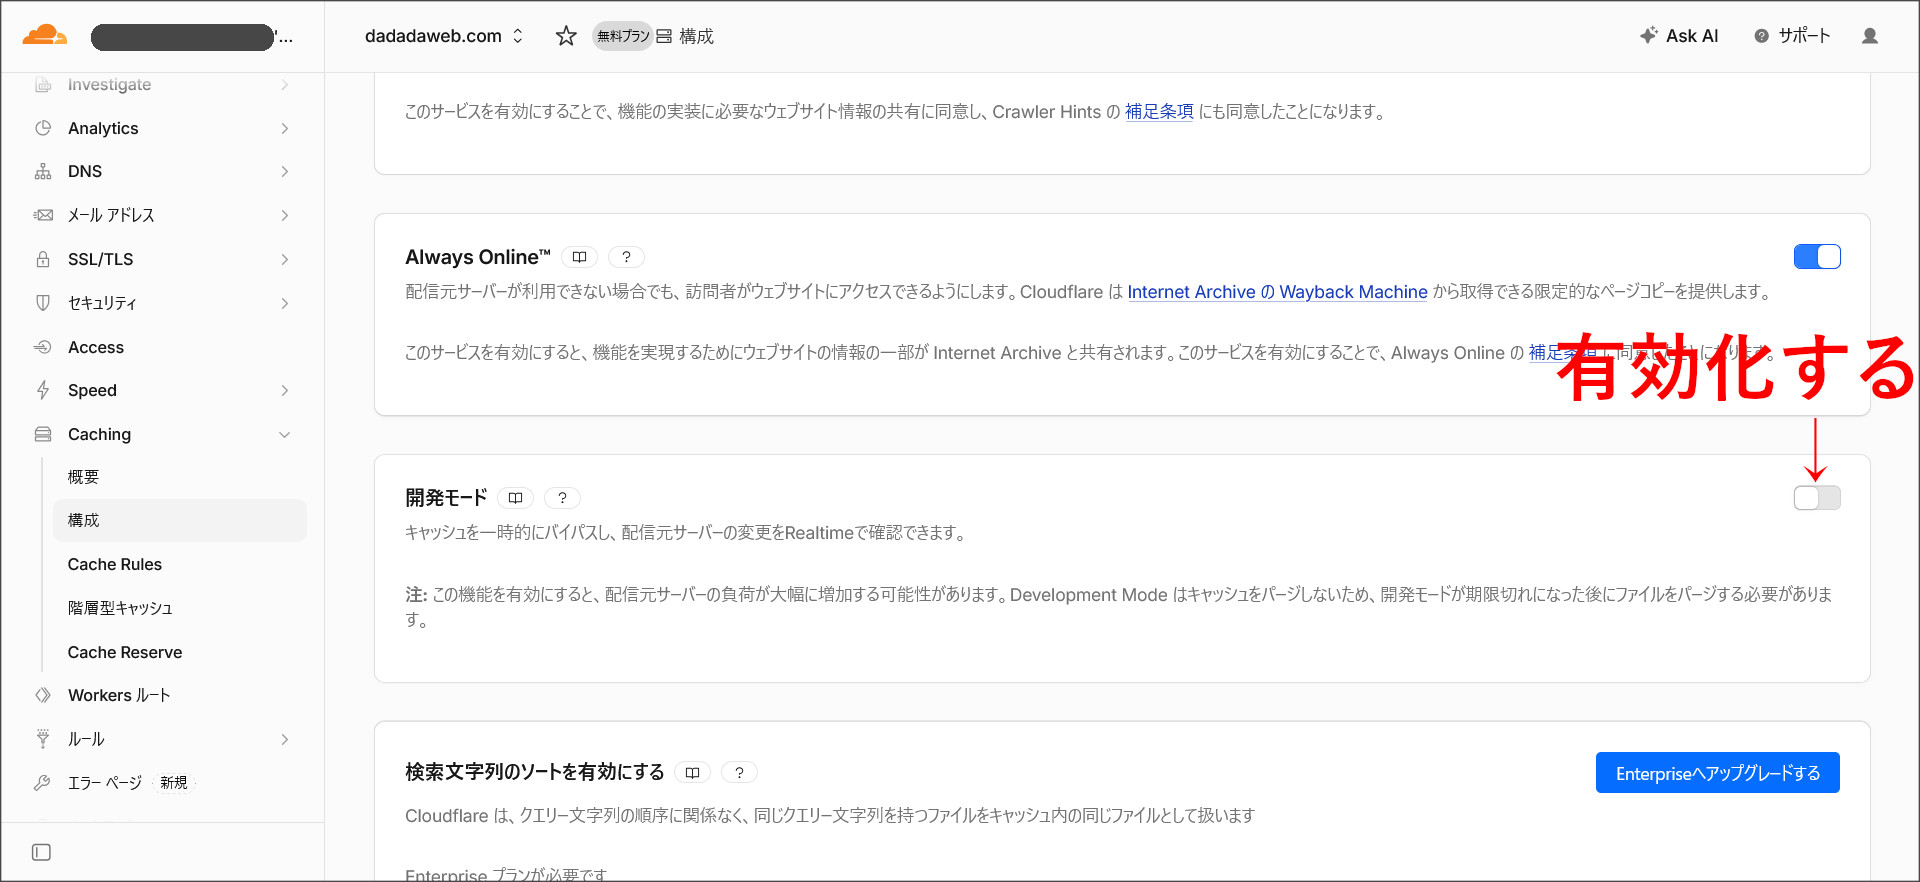Image resolution: width=1920 pixels, height=882 pixels.
Task: Open the Crawler Hints 補足条項 link
Action: click(x=1159, y=112)
